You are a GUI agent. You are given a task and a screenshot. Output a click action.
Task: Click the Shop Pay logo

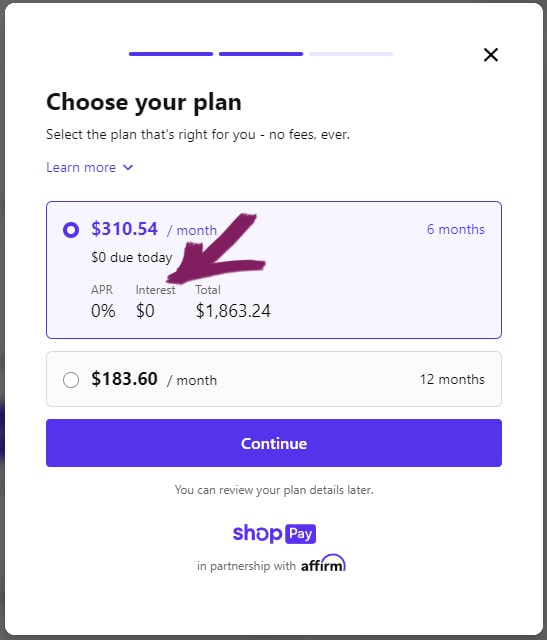(274, 533)
